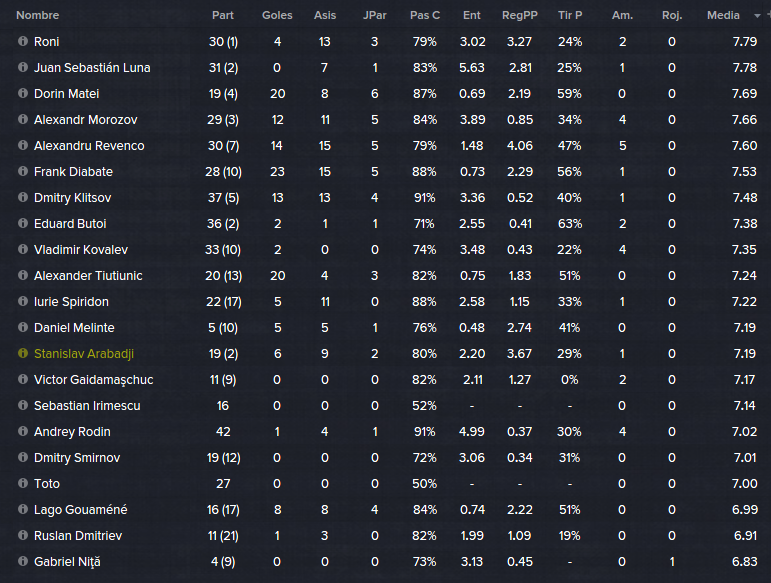
Task: Open info icon for Frank Diabate
Action: pyautogui.click(x=23, y=171)
